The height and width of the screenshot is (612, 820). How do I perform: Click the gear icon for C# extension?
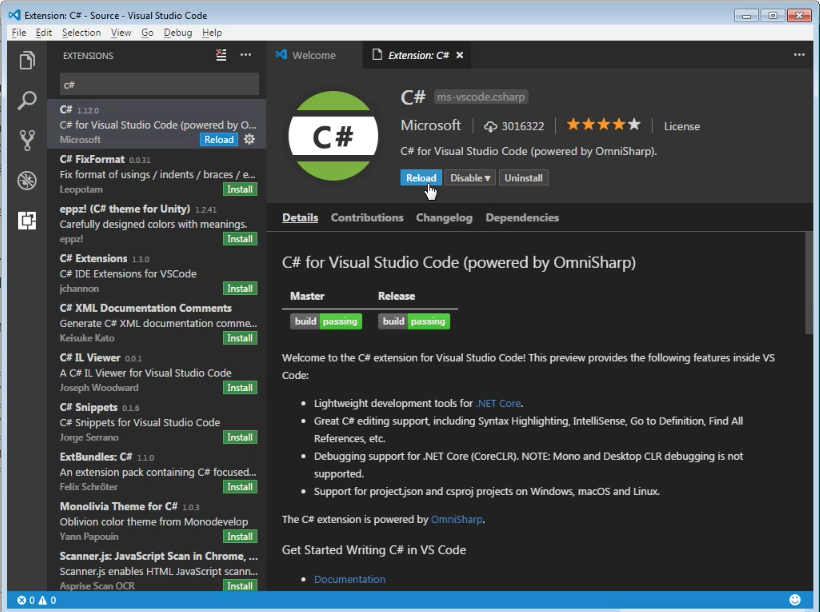(250, 139)
